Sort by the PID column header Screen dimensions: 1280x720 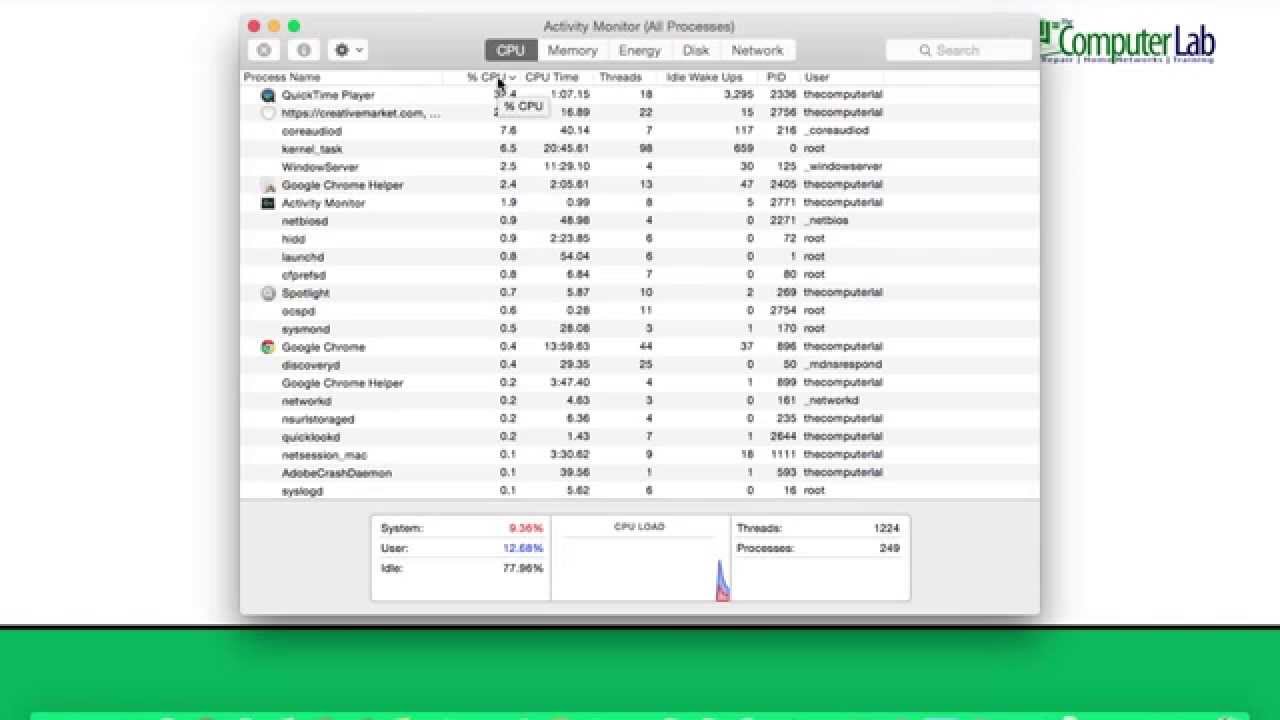point(776,77)
